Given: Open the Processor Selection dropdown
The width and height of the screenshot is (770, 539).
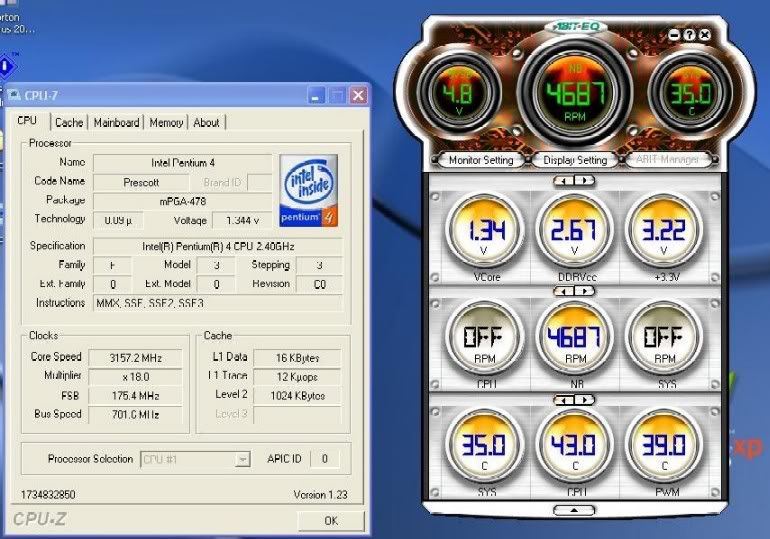Looking at the screenshot, I should click(x=242, y=459).
